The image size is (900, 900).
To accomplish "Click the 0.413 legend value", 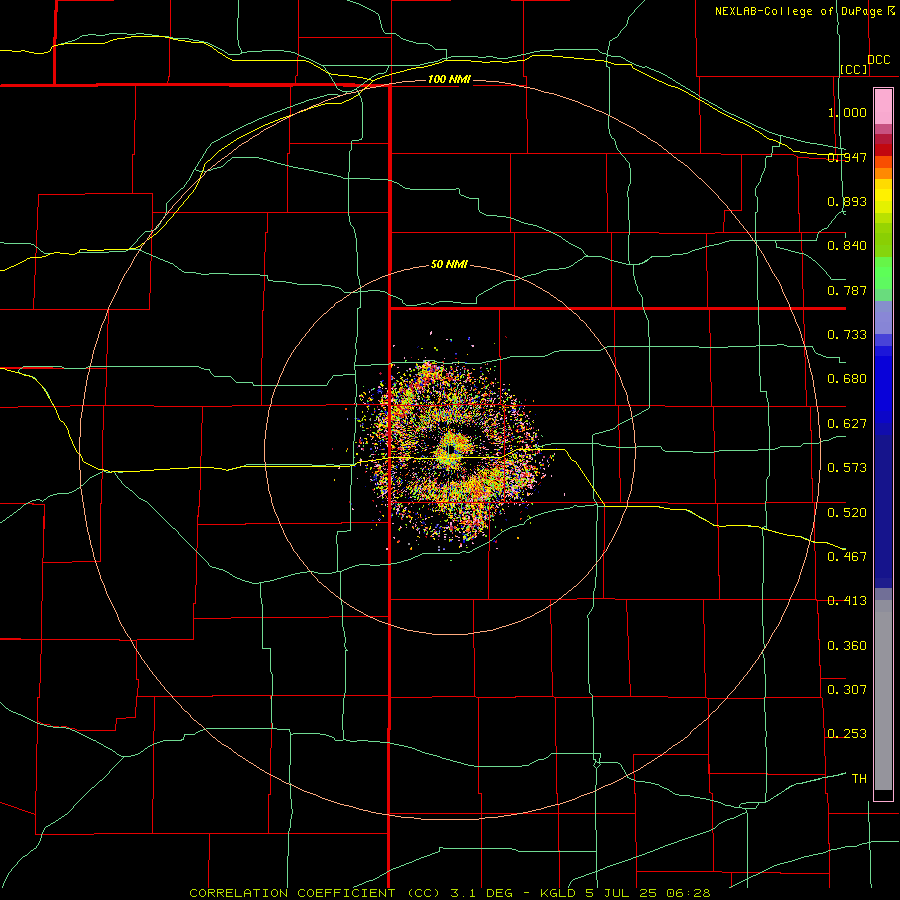I will (x=847, y=601).
